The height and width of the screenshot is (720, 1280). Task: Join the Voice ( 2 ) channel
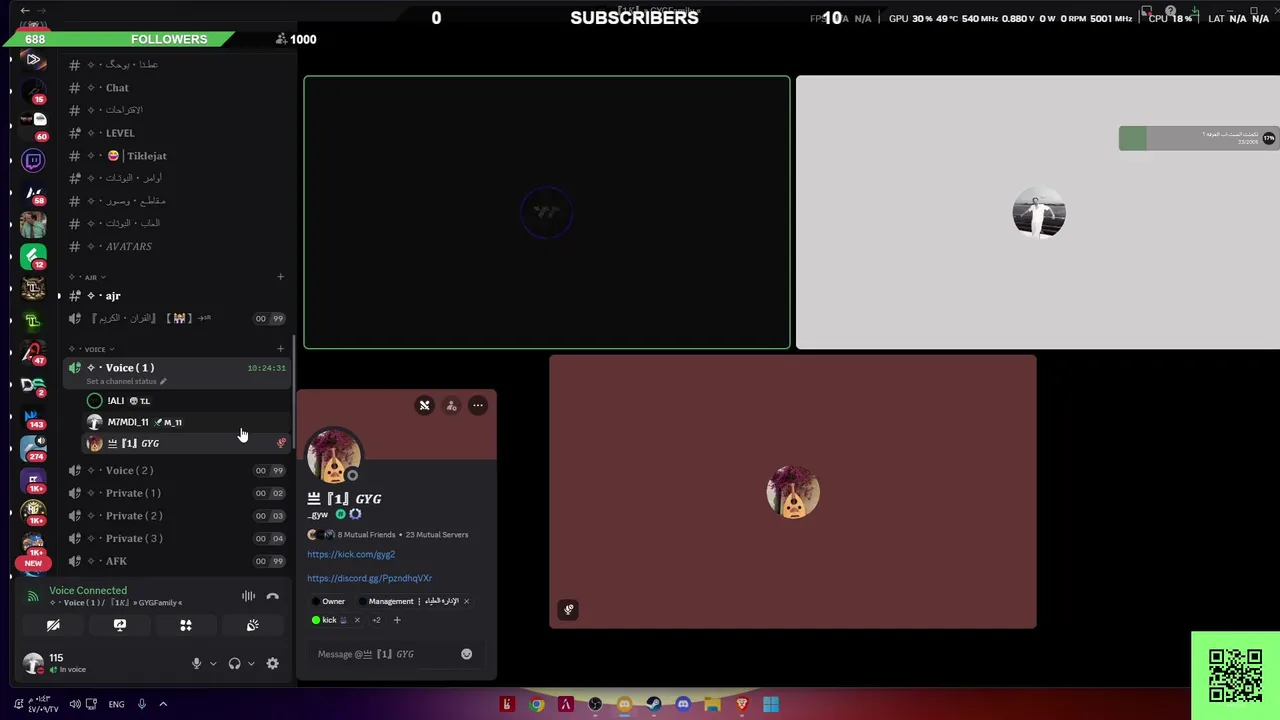tap(176, 470)
